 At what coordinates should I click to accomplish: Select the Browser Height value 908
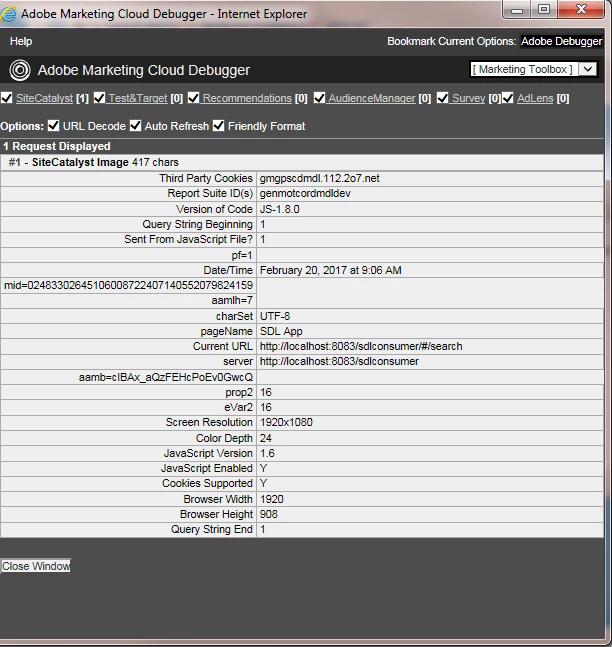269,514
